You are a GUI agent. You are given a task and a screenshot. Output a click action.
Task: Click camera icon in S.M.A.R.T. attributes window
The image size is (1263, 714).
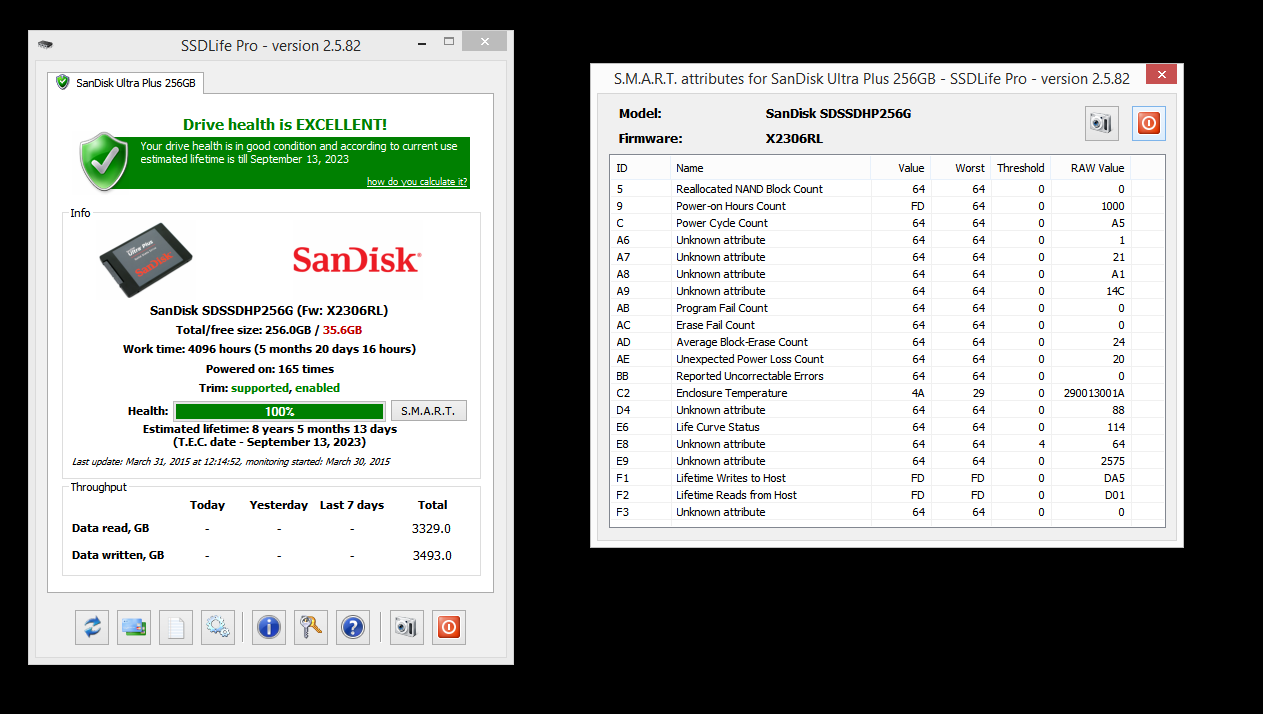[1102, 124]
